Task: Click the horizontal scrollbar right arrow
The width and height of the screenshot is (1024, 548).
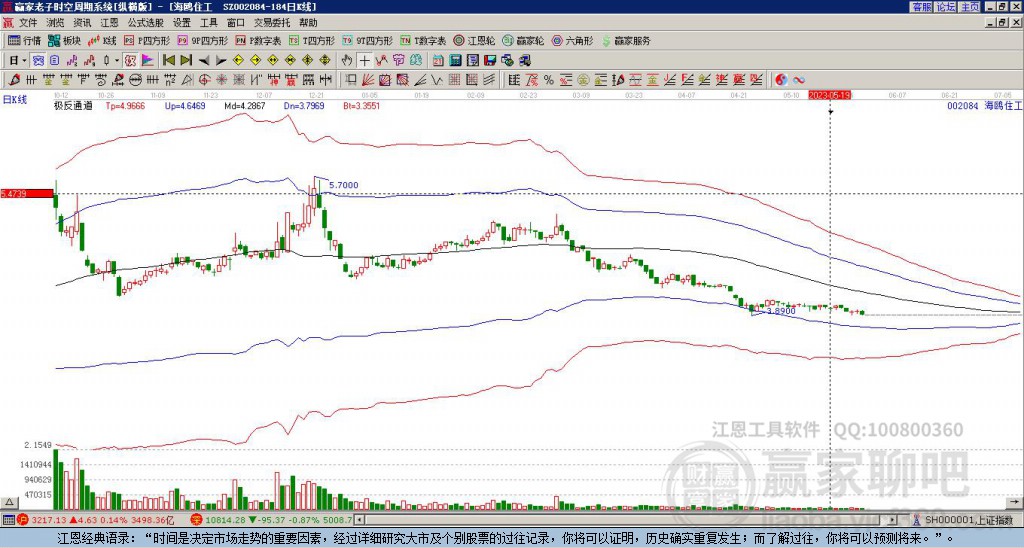Action: [x=892, y=520]
